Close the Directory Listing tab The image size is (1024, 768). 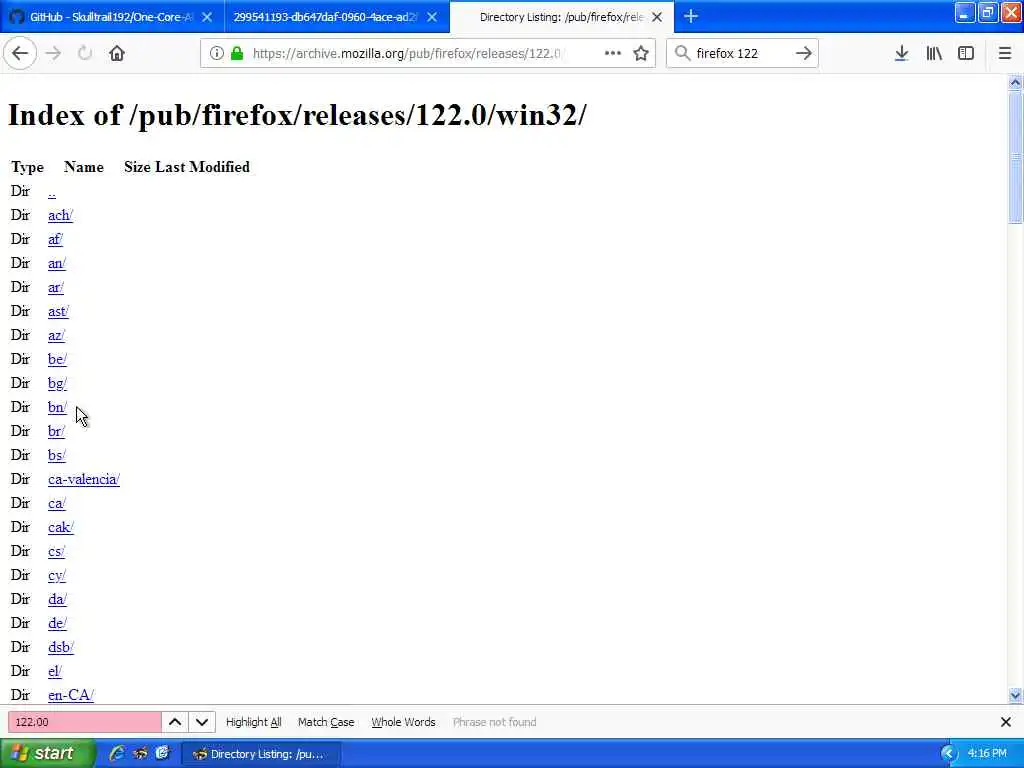pos(658,17)
